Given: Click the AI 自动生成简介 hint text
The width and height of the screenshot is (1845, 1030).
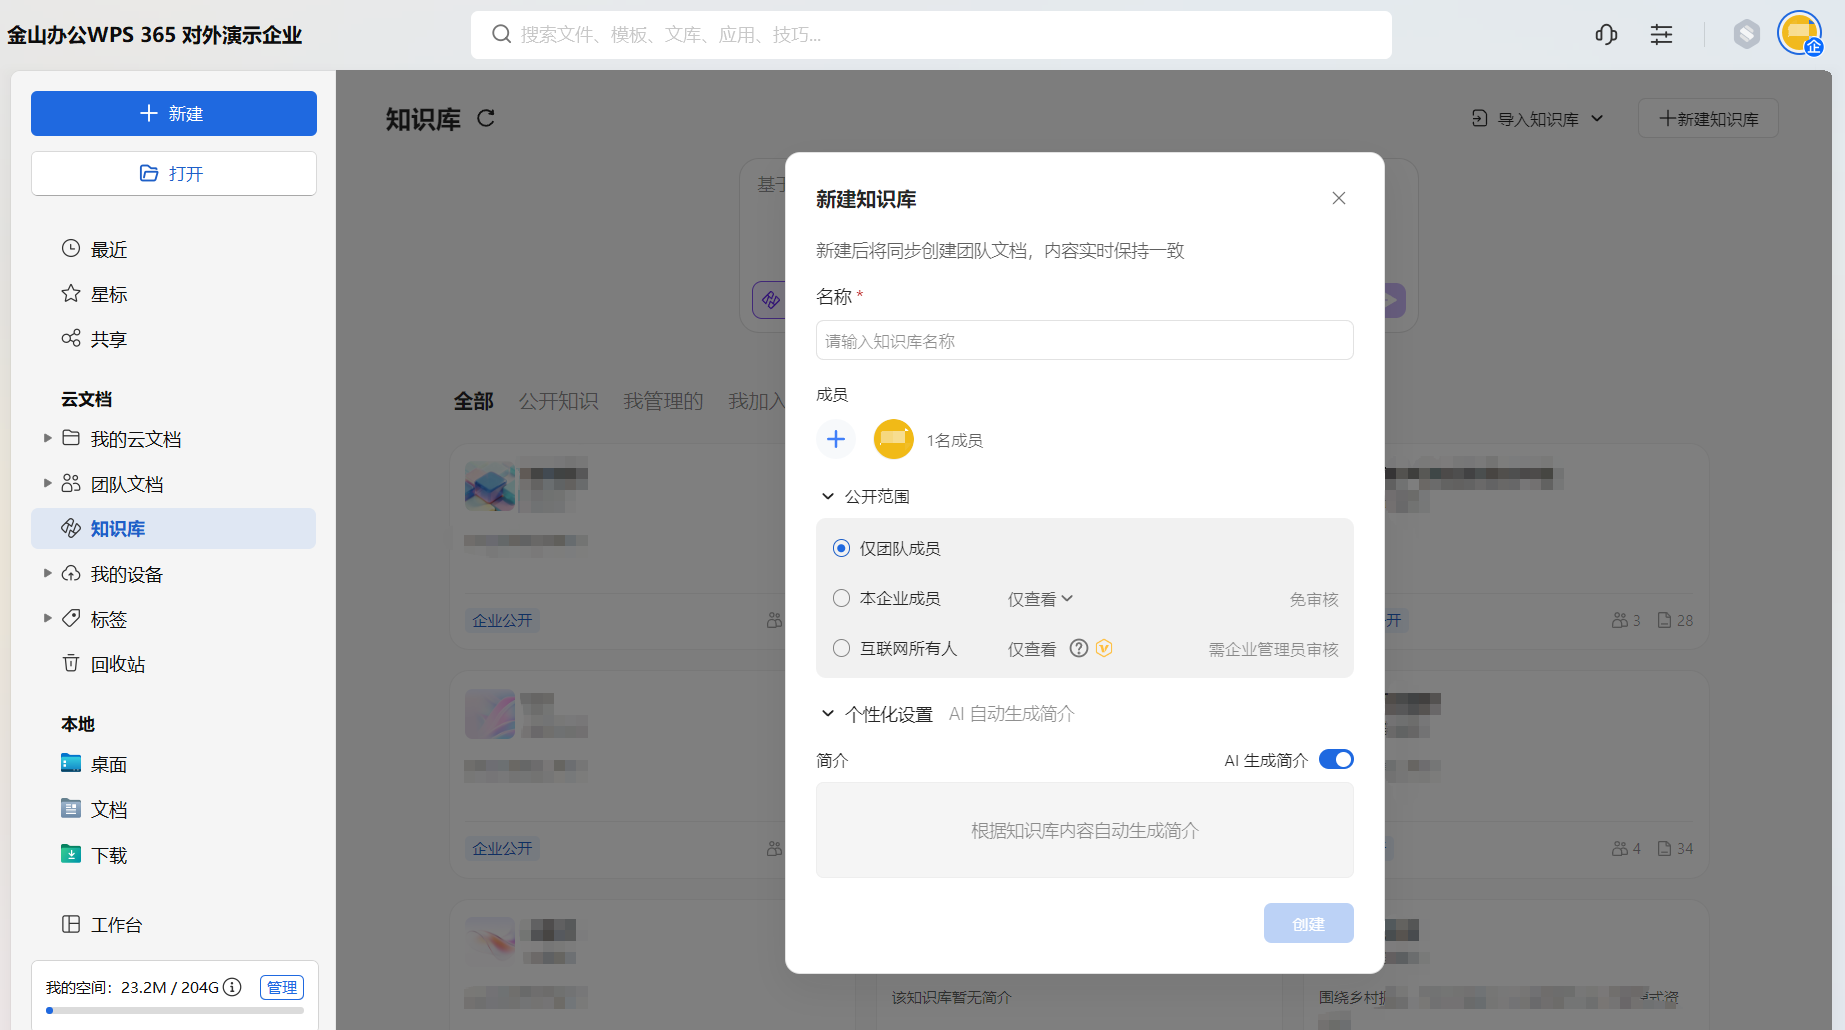Looking at the screenshot, I should [x=1011, y=713].
